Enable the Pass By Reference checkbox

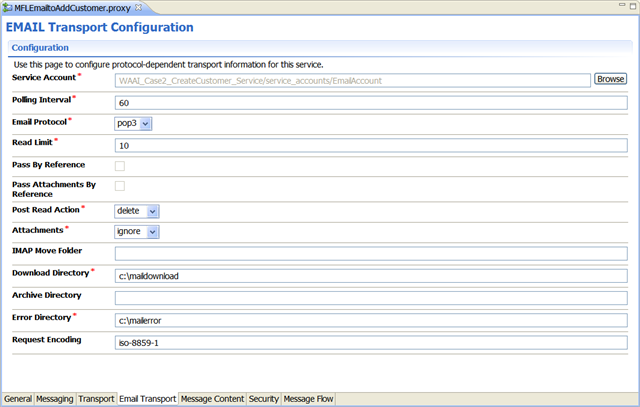click(120, 165)
